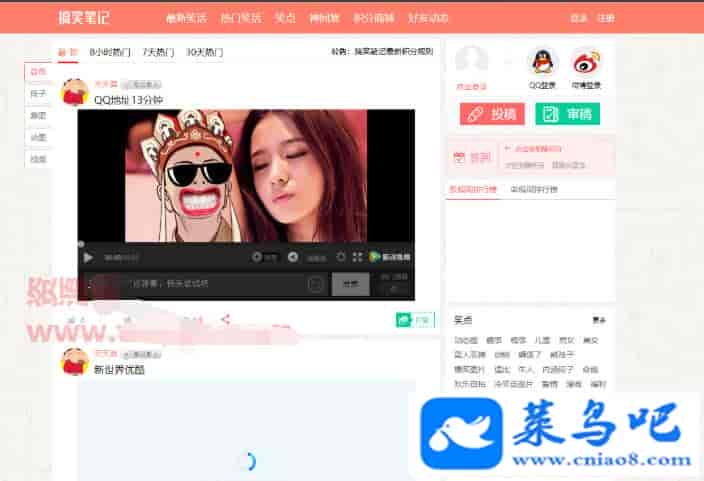Click the Weibo login icon
Viewport: 704px width, 481px height.
click(586, 62)
